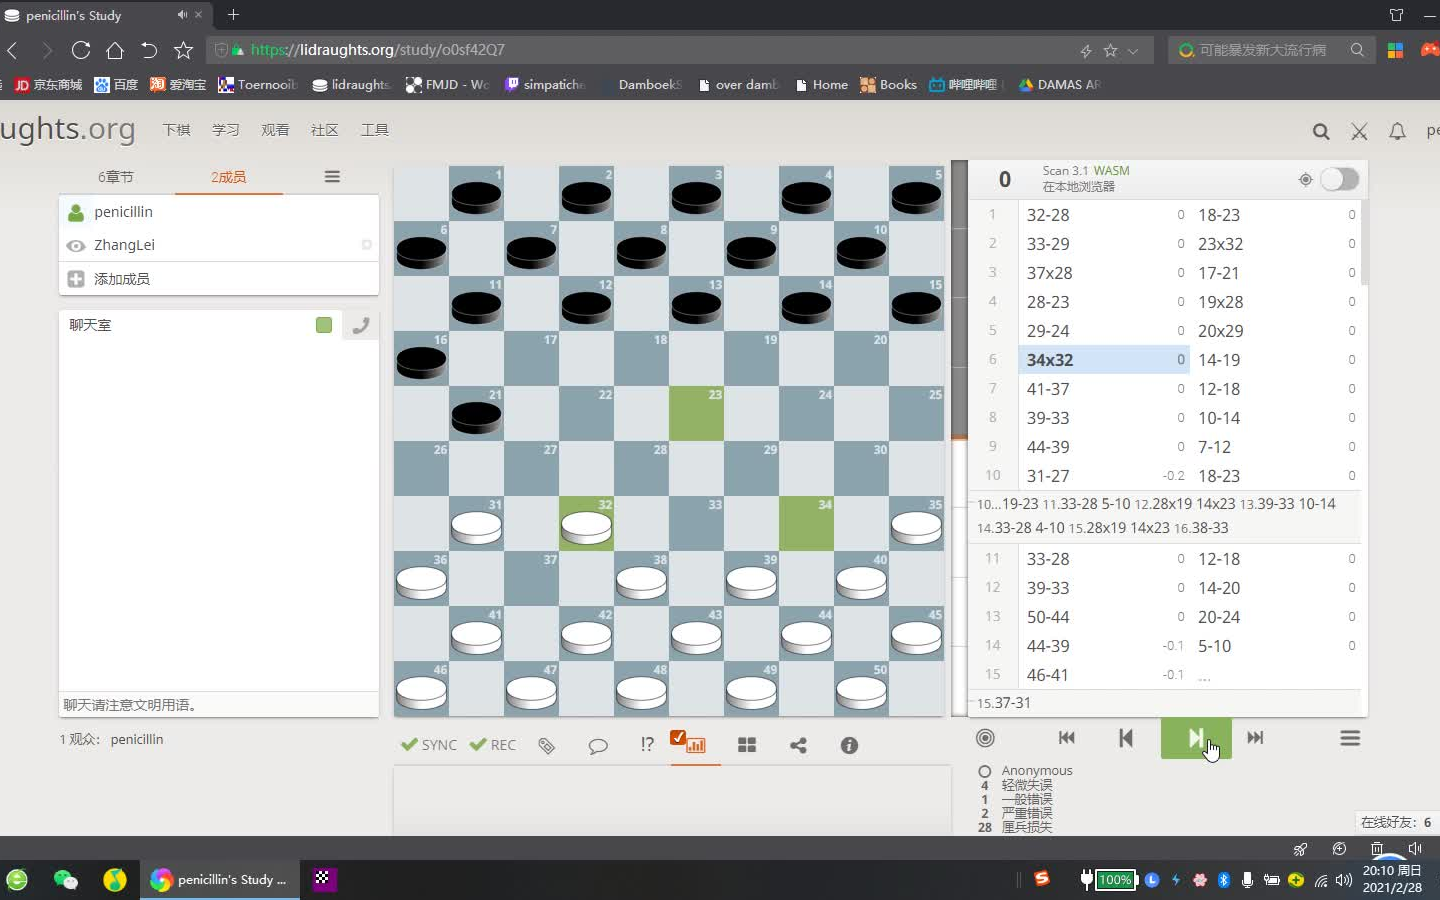1440x900 pixels.
Task: Open the comment speech bubble icon
Action: click(x=598, y=746)
